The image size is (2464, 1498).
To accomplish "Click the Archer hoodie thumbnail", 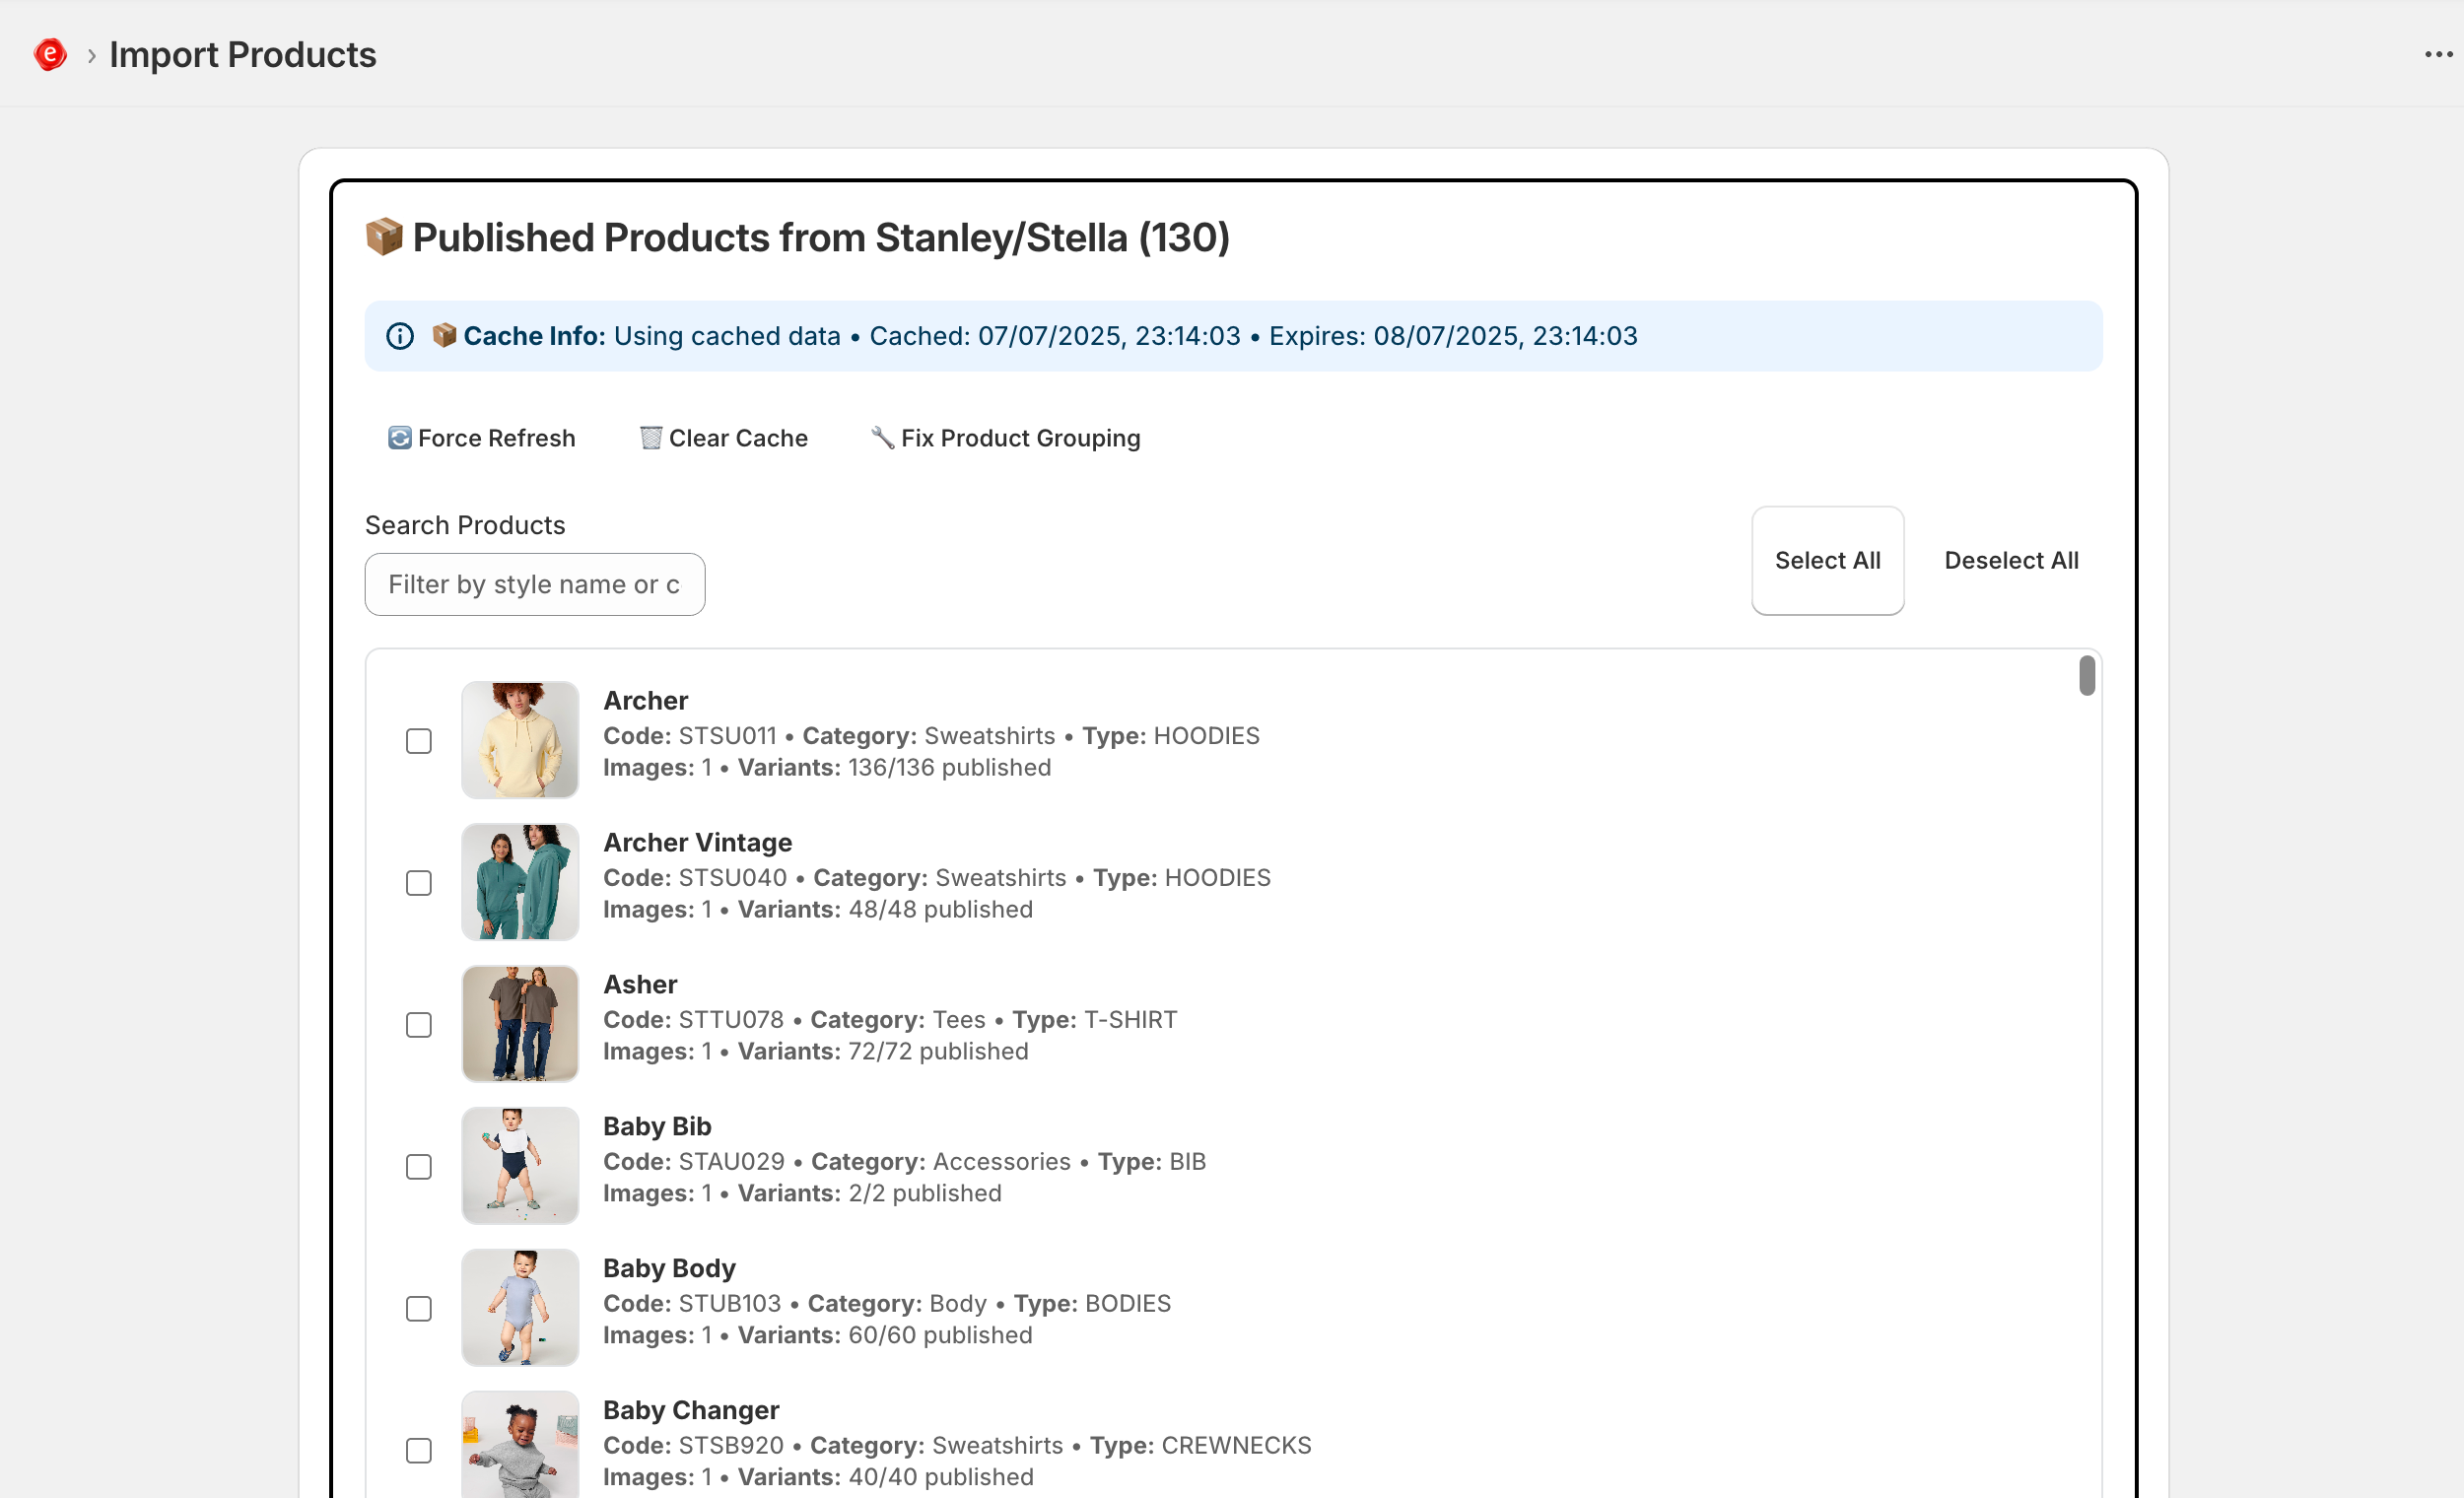I will 520,740.
